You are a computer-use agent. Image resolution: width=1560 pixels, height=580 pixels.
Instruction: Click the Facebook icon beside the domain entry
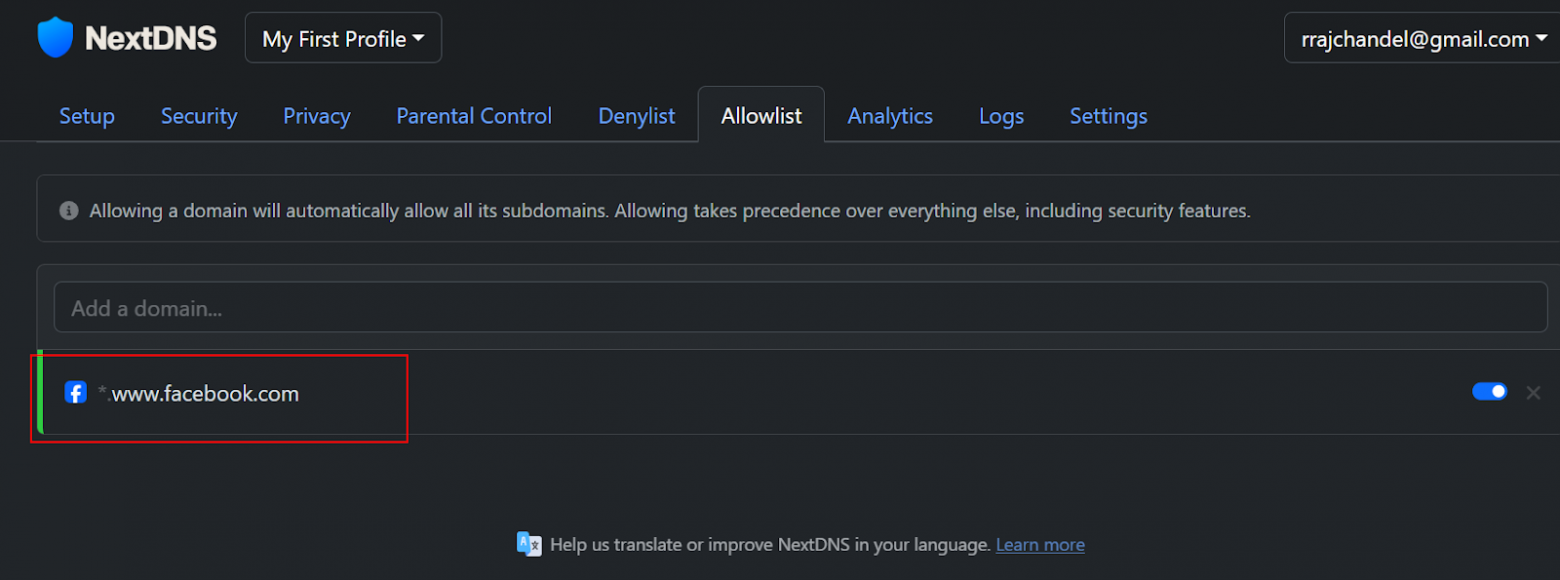(76, 393)
